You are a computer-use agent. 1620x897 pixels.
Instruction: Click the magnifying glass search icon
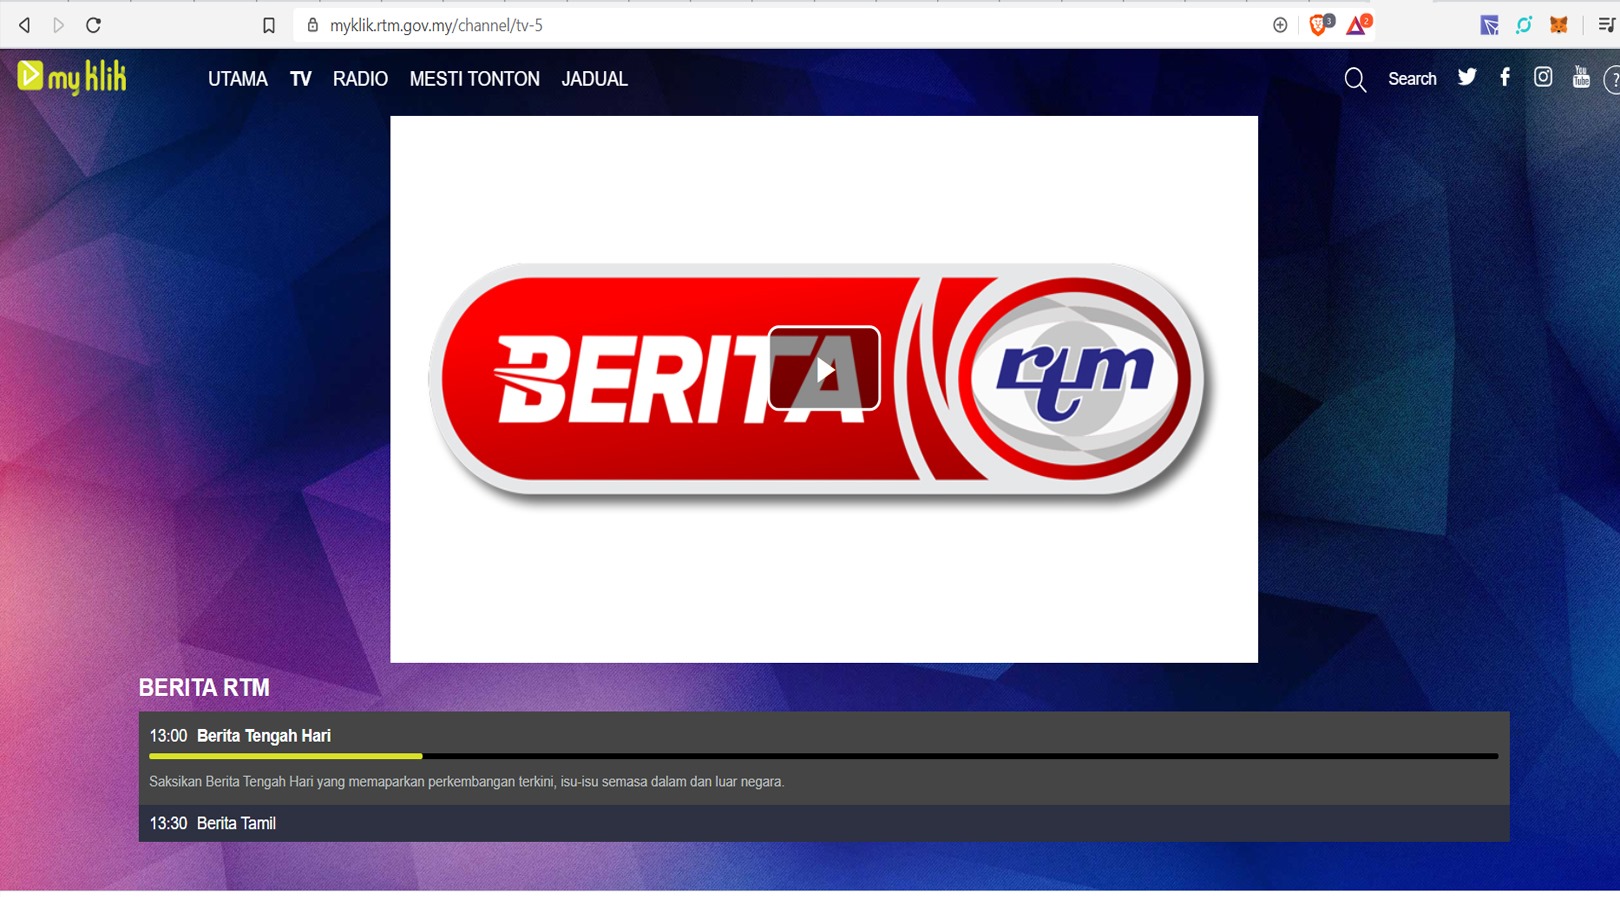tap(1355, 80)
